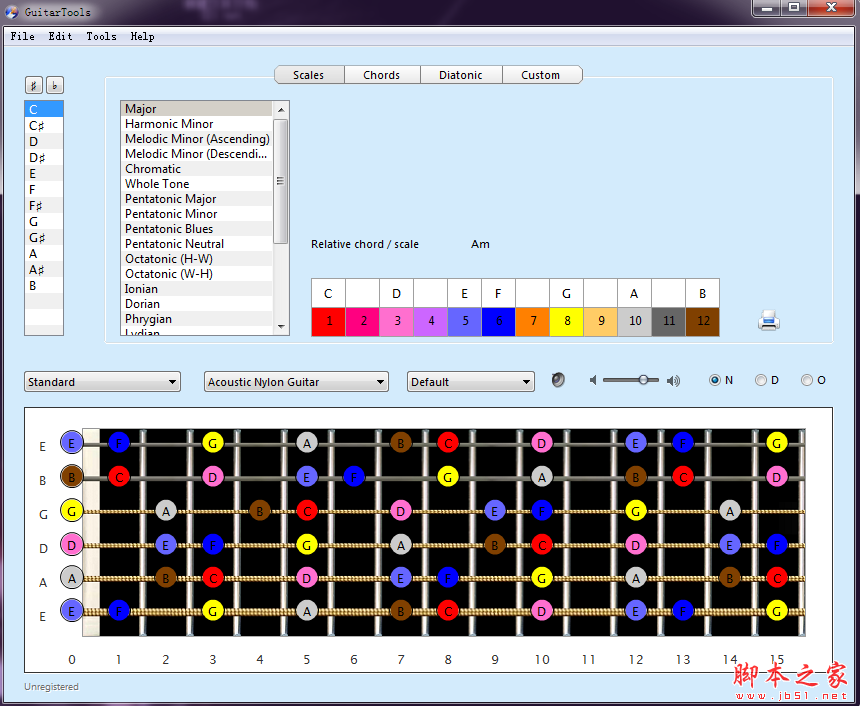This screenshot has width=860, height=707.
Task: Click the orange color swatch numbered 7
Action: (x=533, y=321)
